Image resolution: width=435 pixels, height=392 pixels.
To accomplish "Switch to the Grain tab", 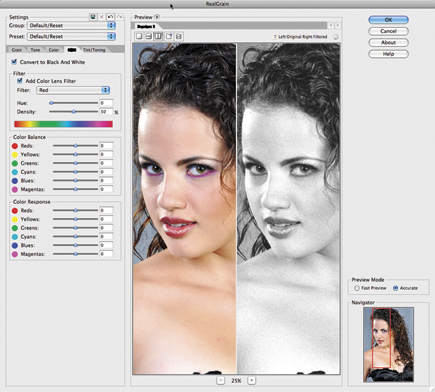I will pos(17,50).
